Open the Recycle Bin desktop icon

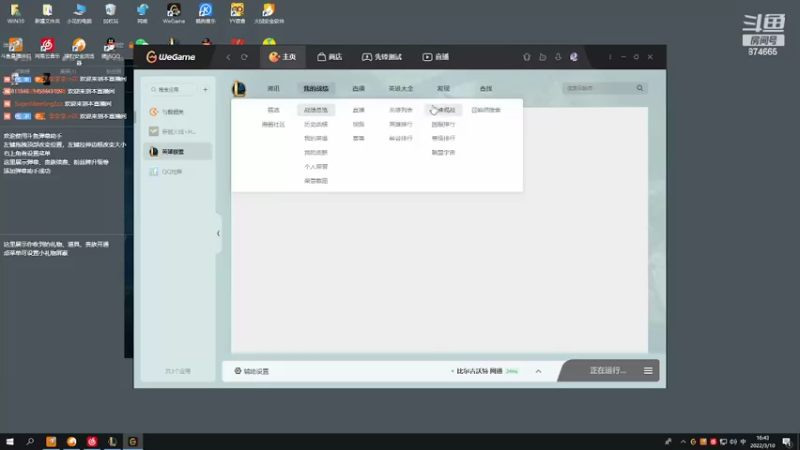(111, 13)
